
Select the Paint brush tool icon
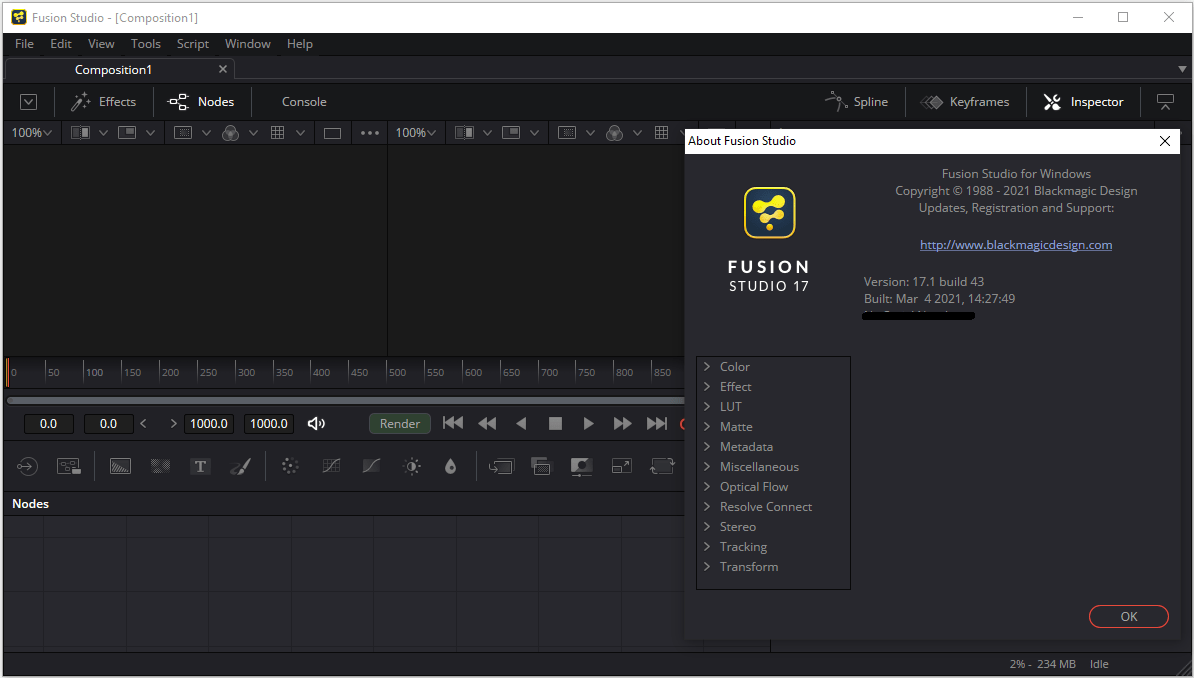coord(240,466)
